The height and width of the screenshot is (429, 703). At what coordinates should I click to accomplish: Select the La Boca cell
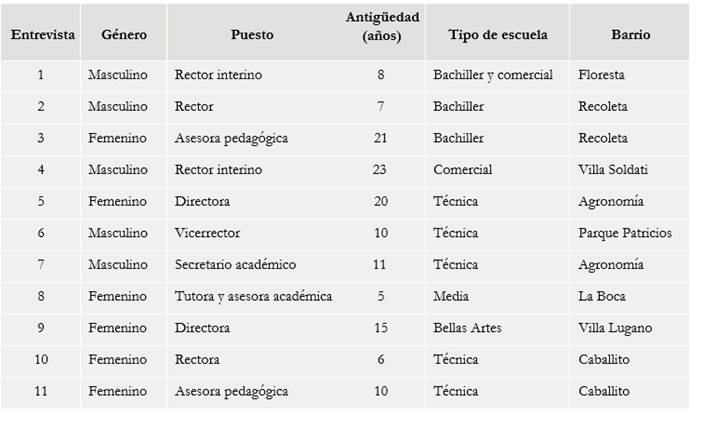coord(601,296)
